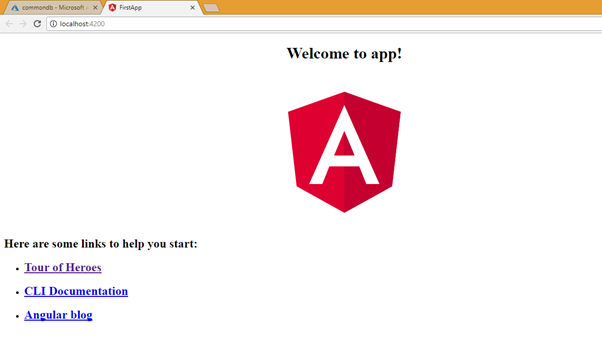Reload the localhost page
This screenshot has height=362, width=602.
pos(37,24)
